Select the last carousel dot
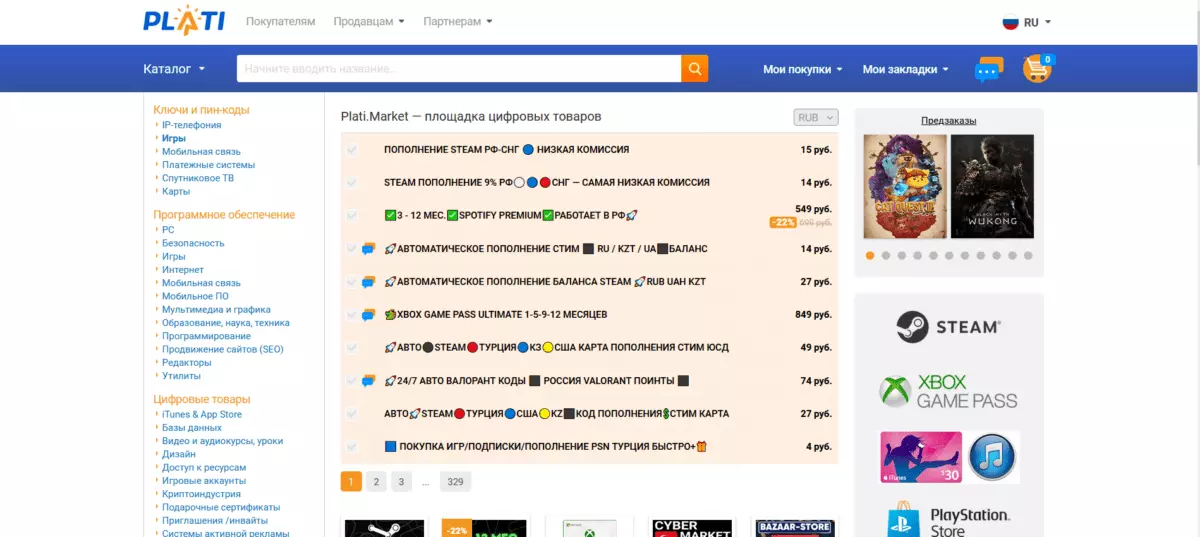The height and width of the screenshot is (537, 1200). pos(1028,255)
